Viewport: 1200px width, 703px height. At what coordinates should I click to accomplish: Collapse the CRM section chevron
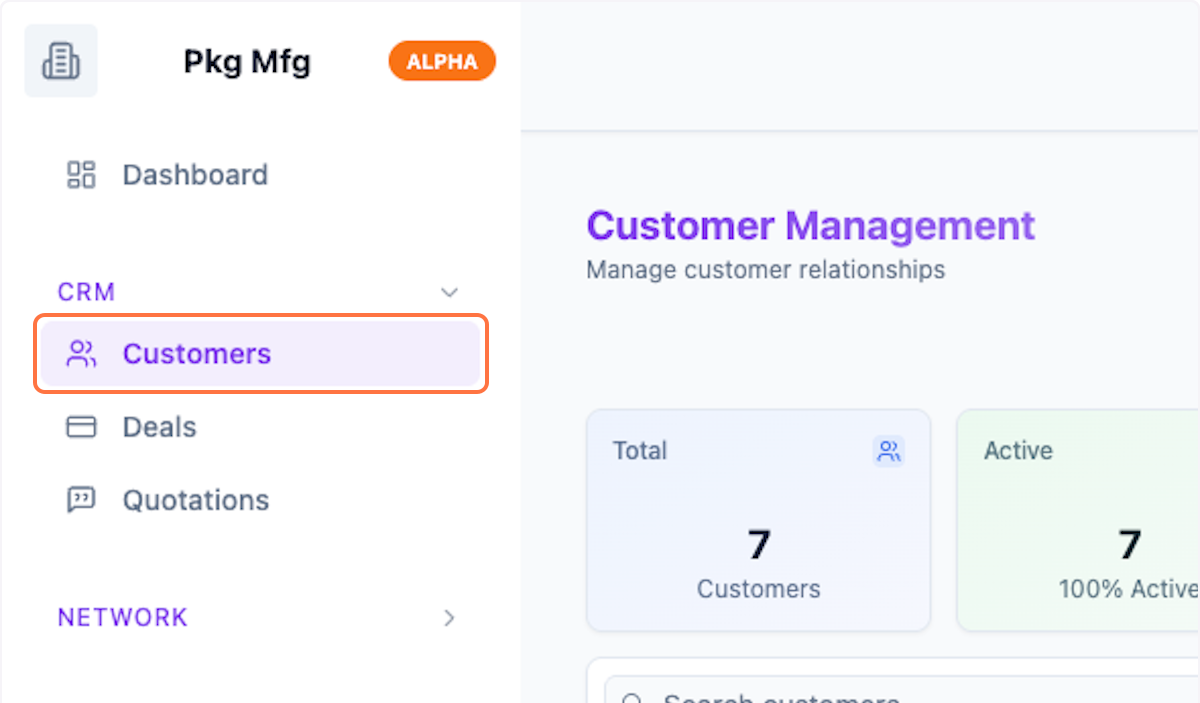point(450,292)
